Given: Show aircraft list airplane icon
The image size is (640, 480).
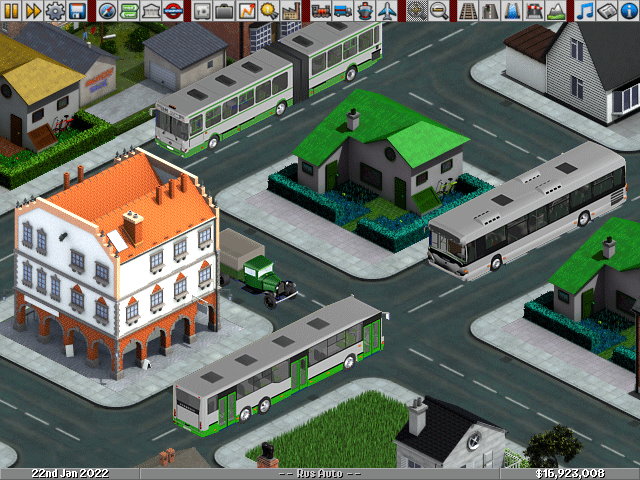Looking at the screenshot, I should (x=387, y=11).
